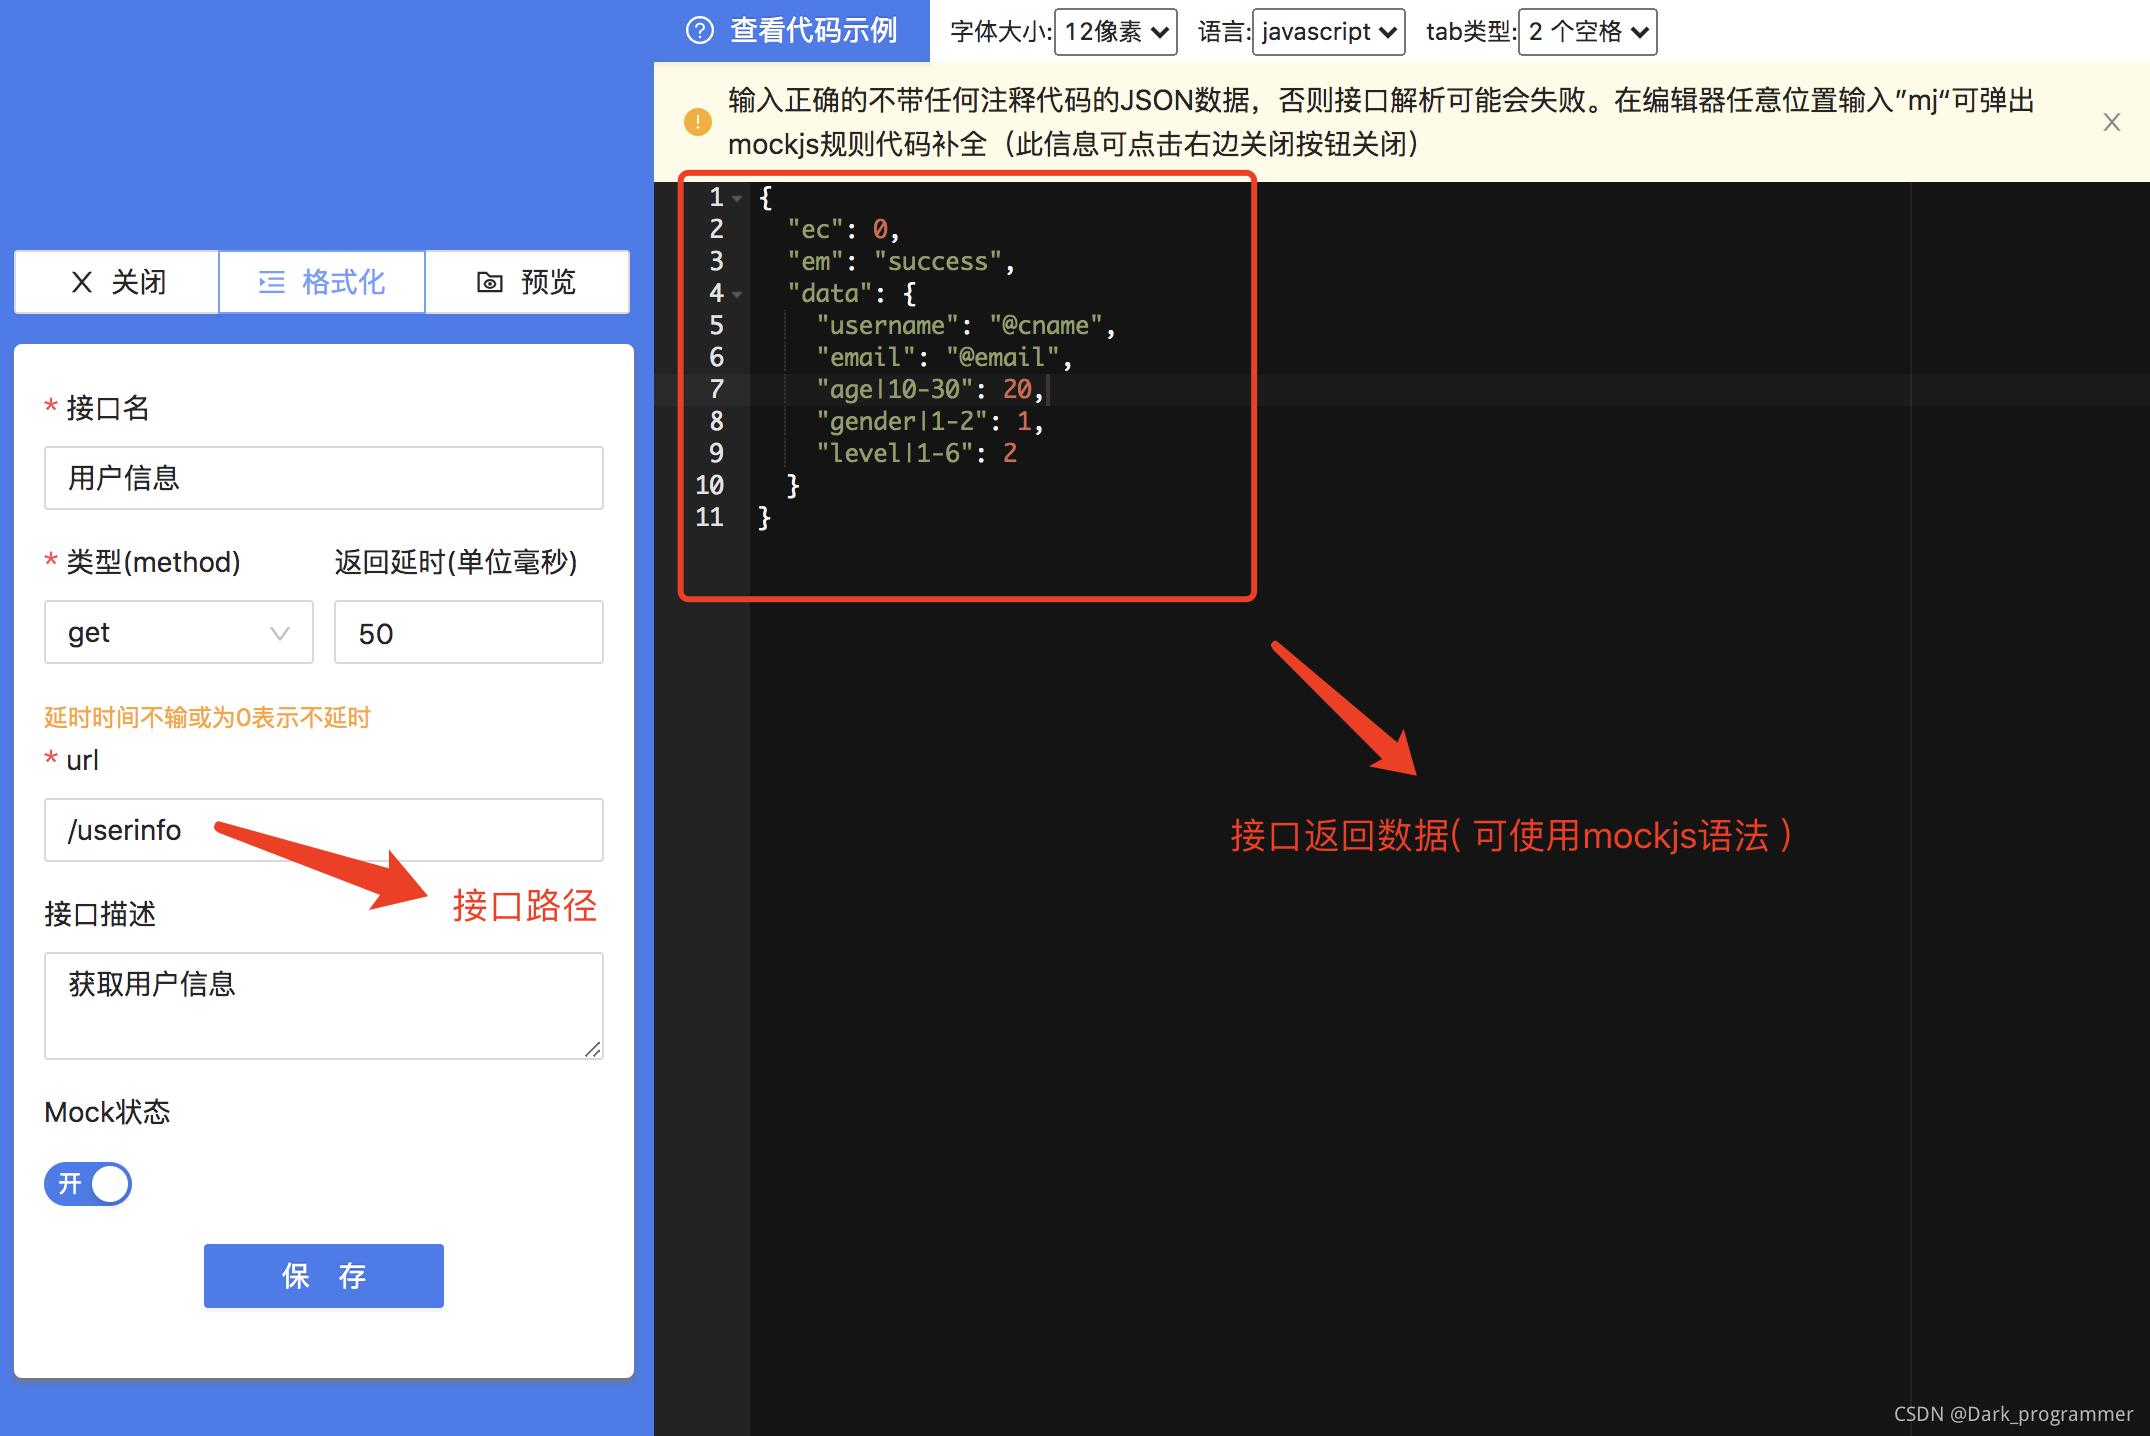Image resolution: width=2150 pixels, height=1436 pixels.
Task: Click the question mark help icon
Action: 700,31
